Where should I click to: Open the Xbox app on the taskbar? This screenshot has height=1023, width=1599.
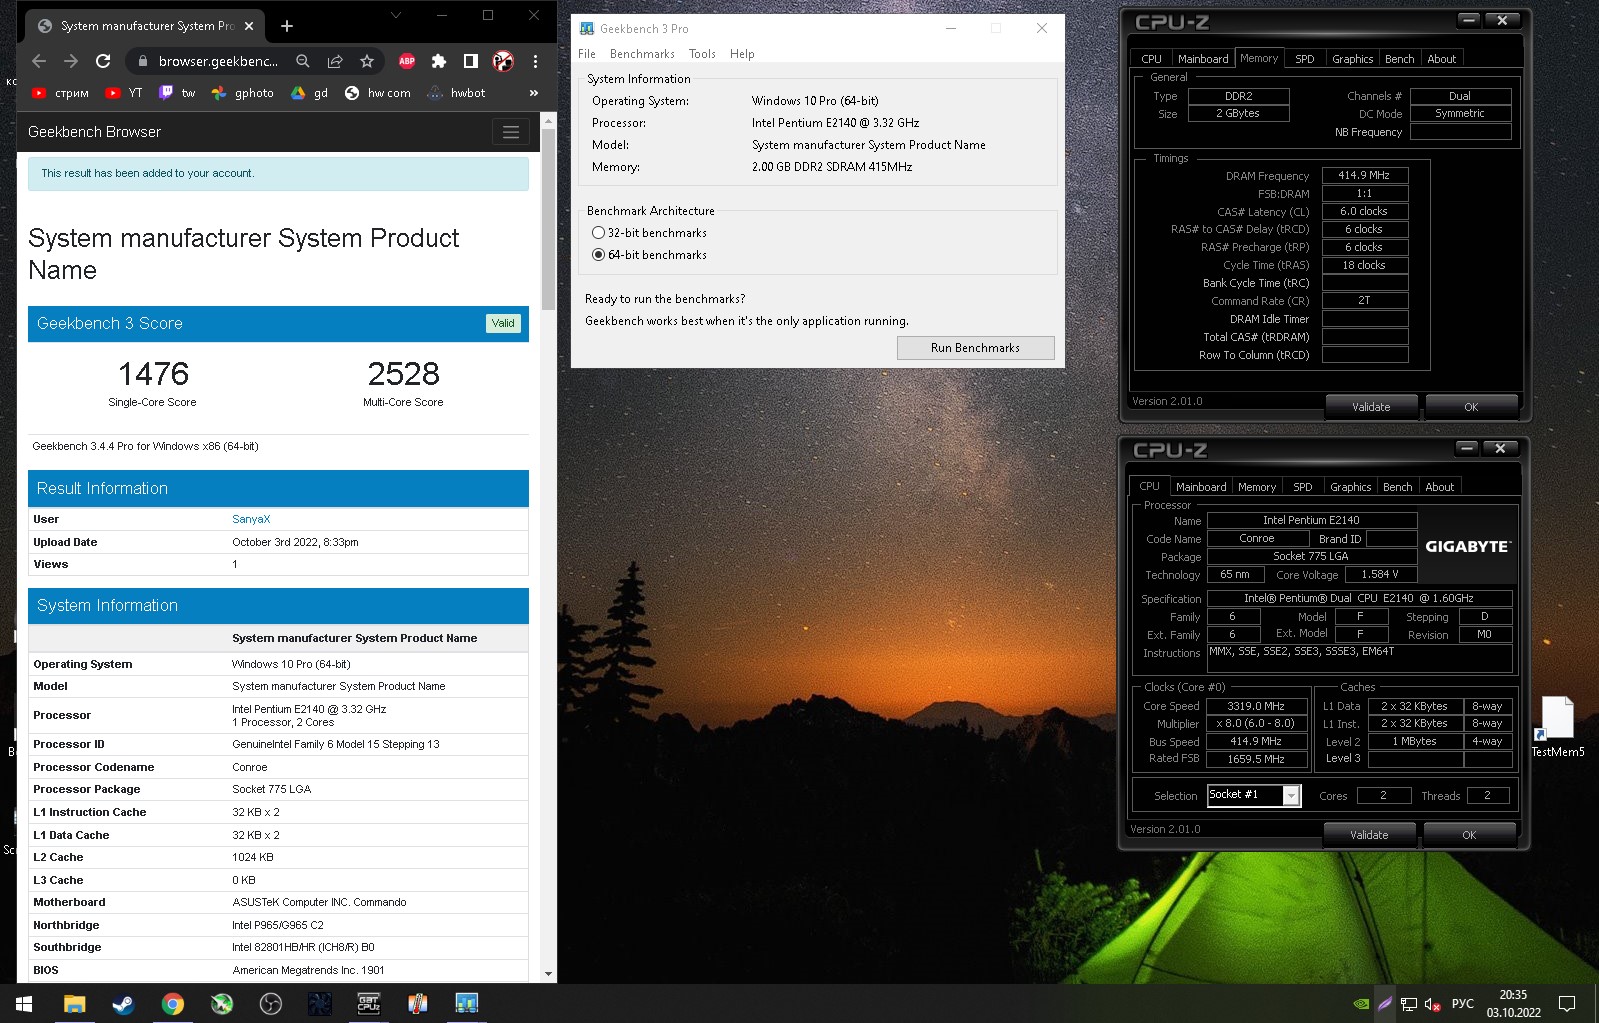[x=221, y=1003]
